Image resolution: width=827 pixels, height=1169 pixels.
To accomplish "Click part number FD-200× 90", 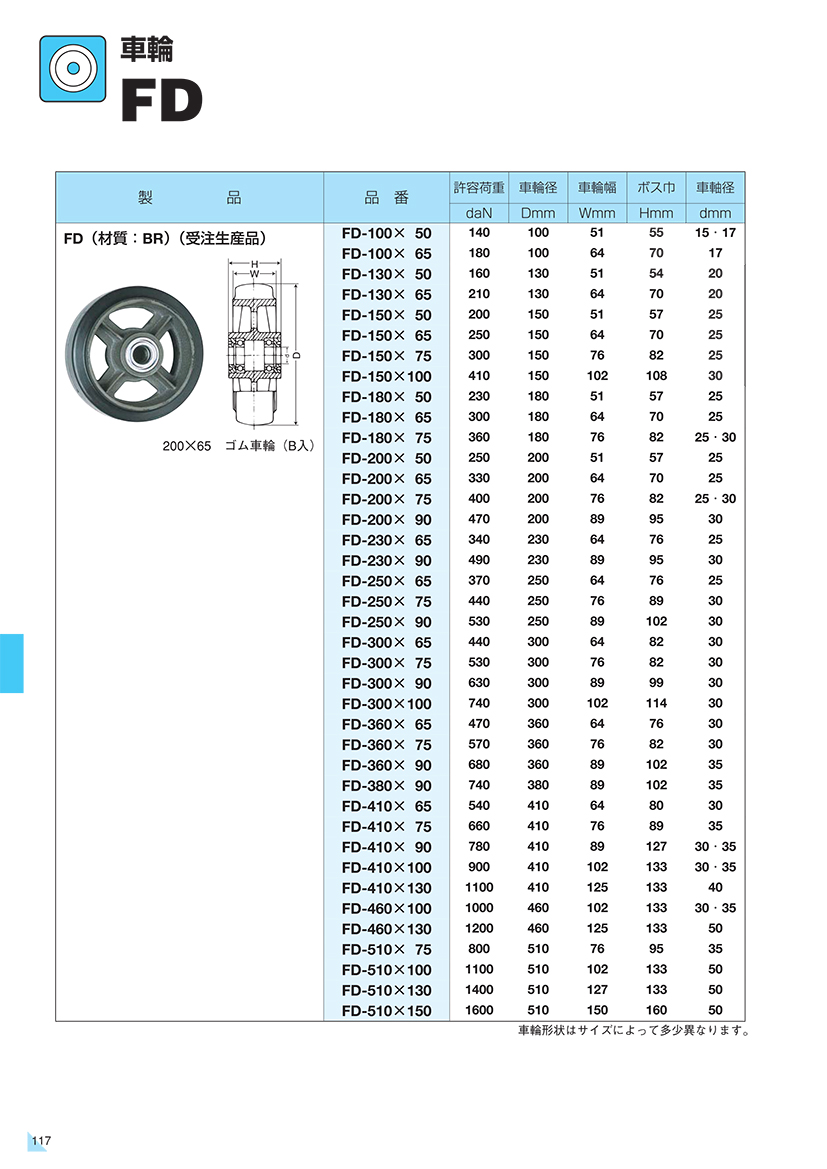I will tap(386, 520).
